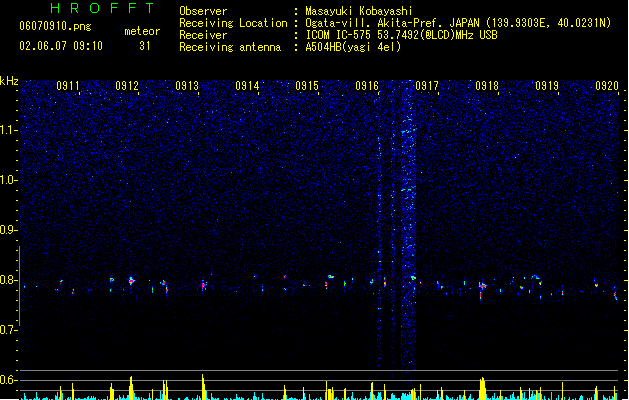Screen dimensions: 629x400
Task: Click the meteor count 31
Action: [x=145, y=46]
